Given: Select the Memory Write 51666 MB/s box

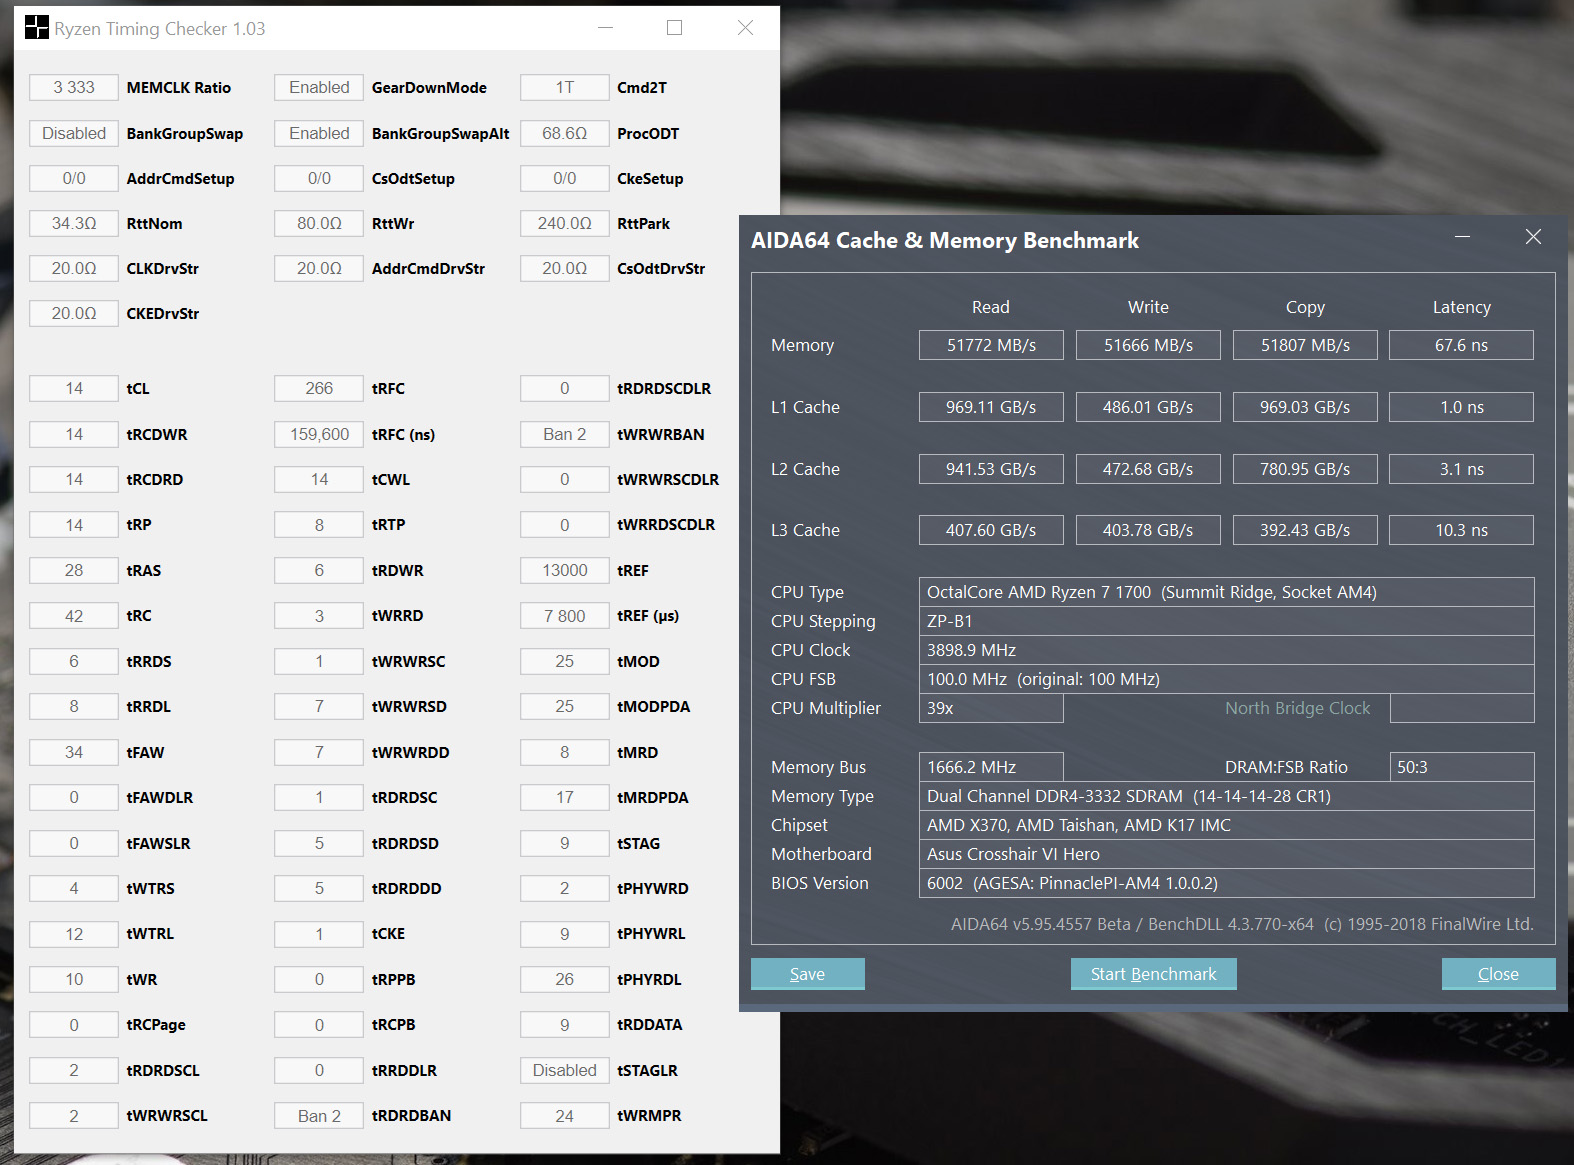Looking at the screenshot, I should (x=1148, y=345).
